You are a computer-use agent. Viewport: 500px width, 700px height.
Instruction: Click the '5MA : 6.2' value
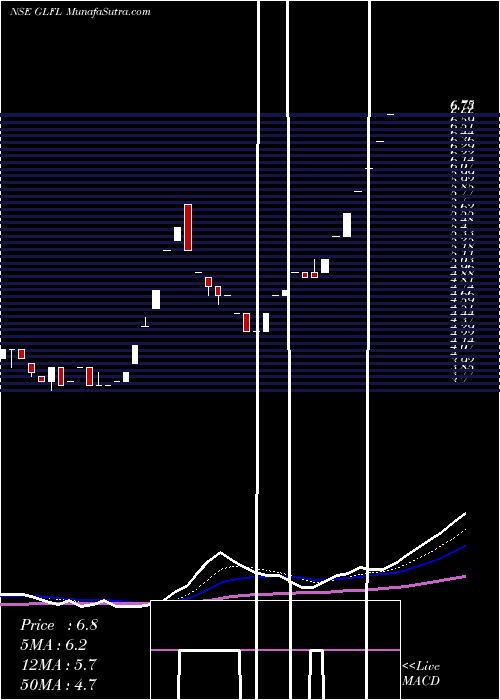pyautogui.click(x=54, y=645)
